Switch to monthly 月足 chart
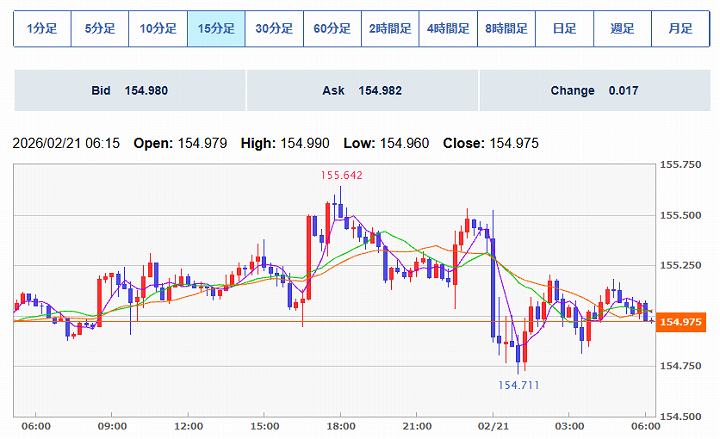720x439 pixels. [680, 29]
